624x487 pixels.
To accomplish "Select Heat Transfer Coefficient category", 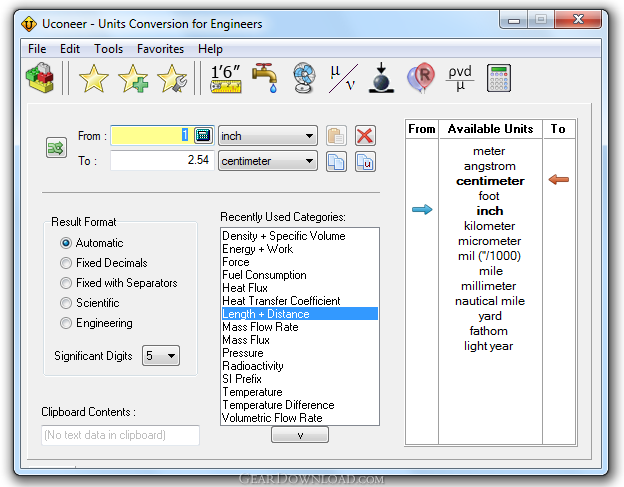I will point(300,301).
